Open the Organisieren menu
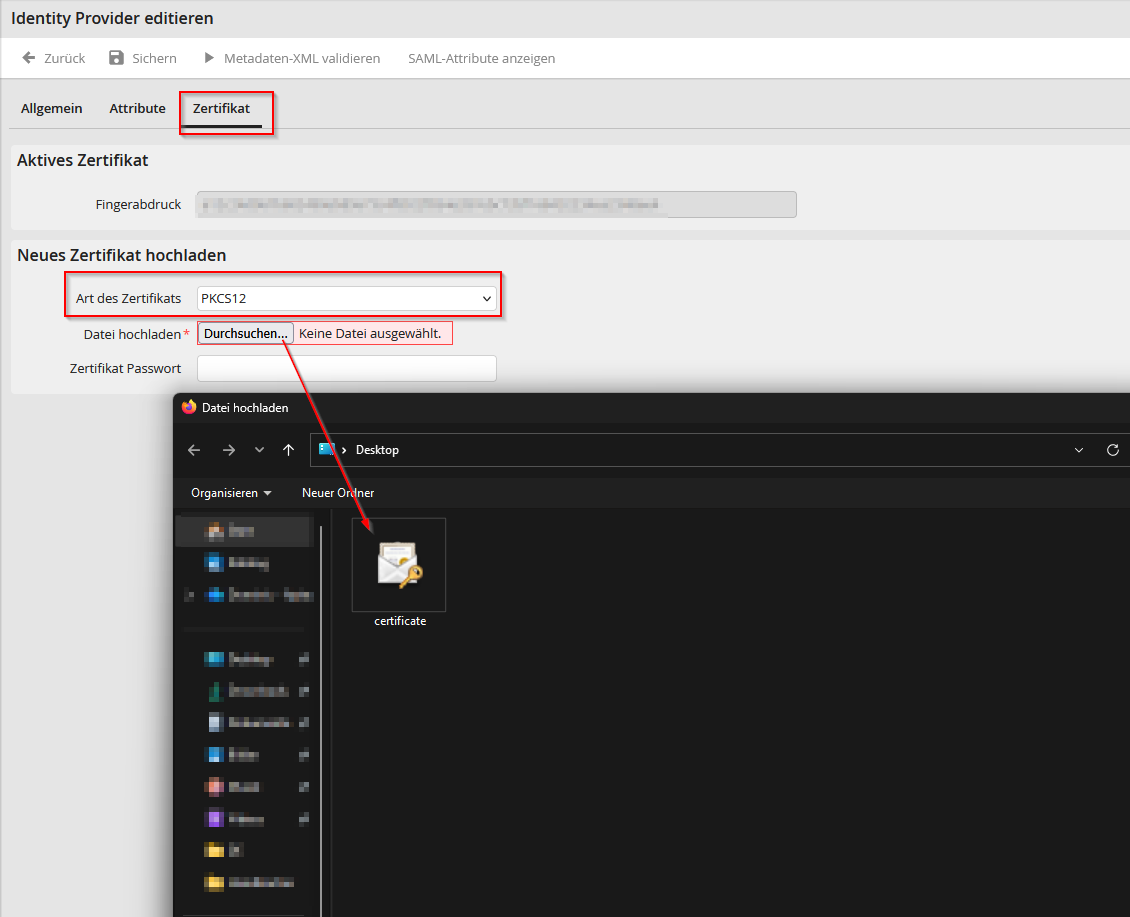This screenshot has width=1130, height=917. point(231,493)
